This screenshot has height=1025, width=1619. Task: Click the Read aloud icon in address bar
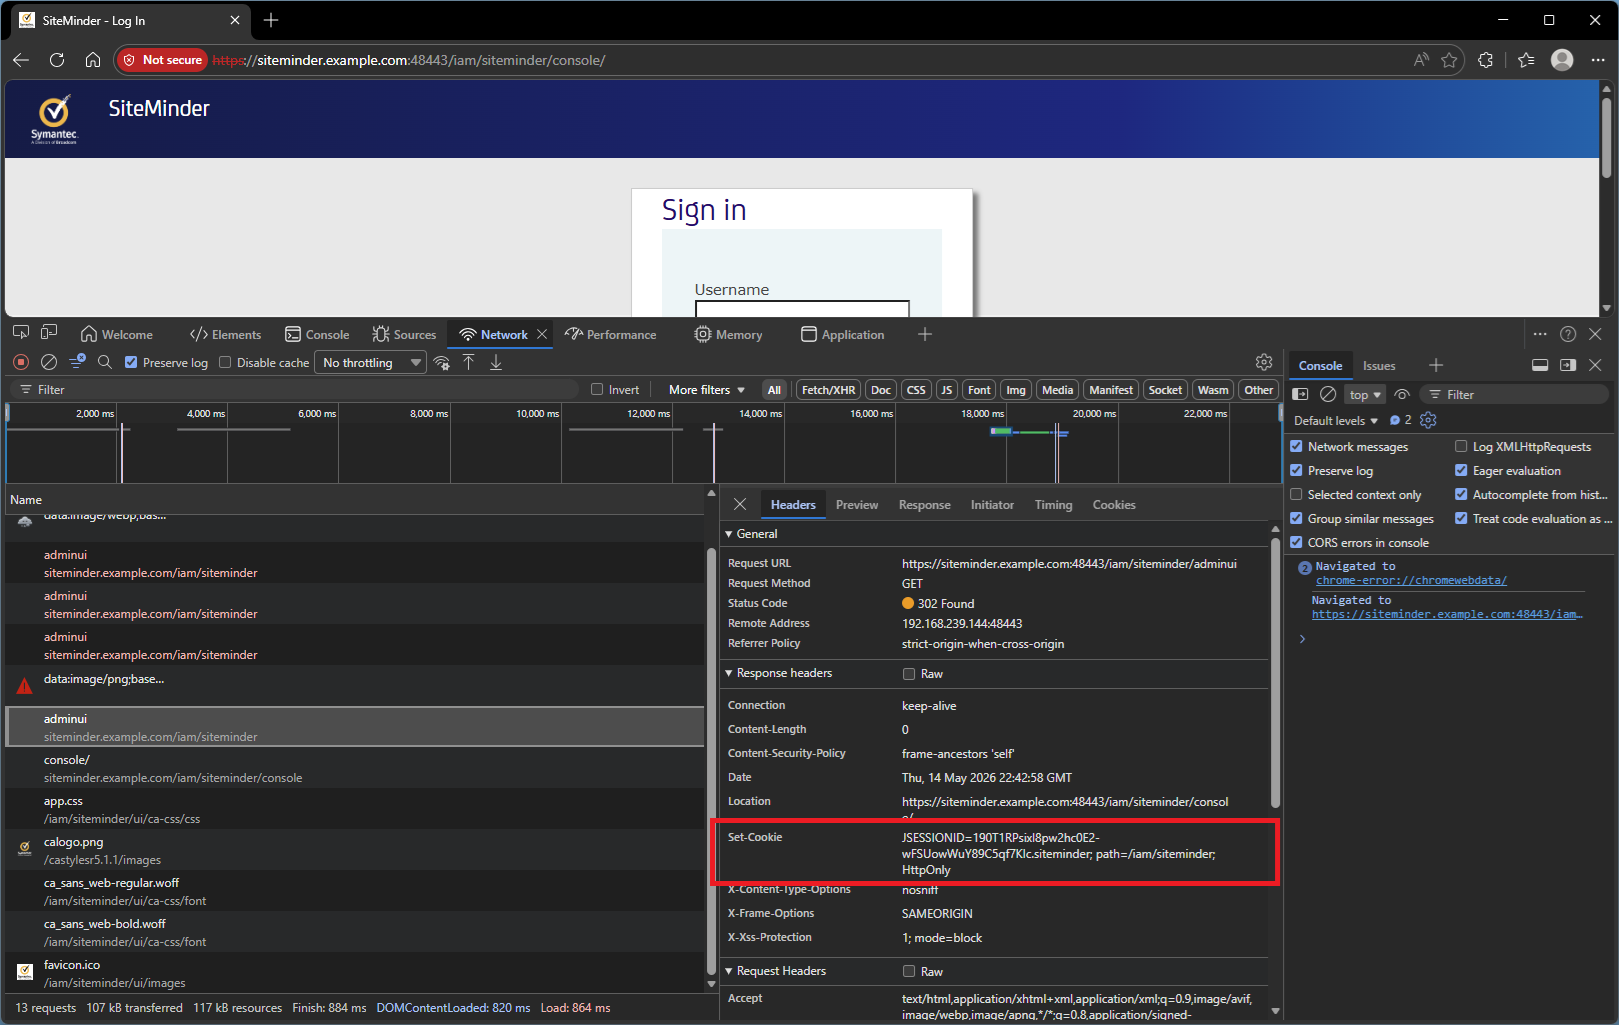point(1421,60)
